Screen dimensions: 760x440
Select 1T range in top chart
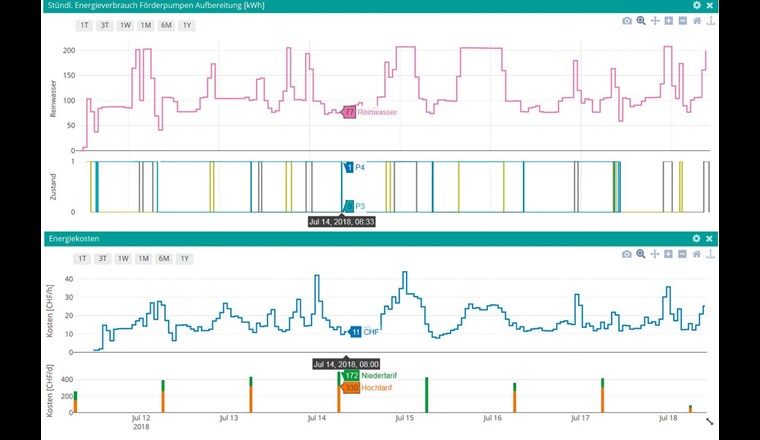[83, 25]
